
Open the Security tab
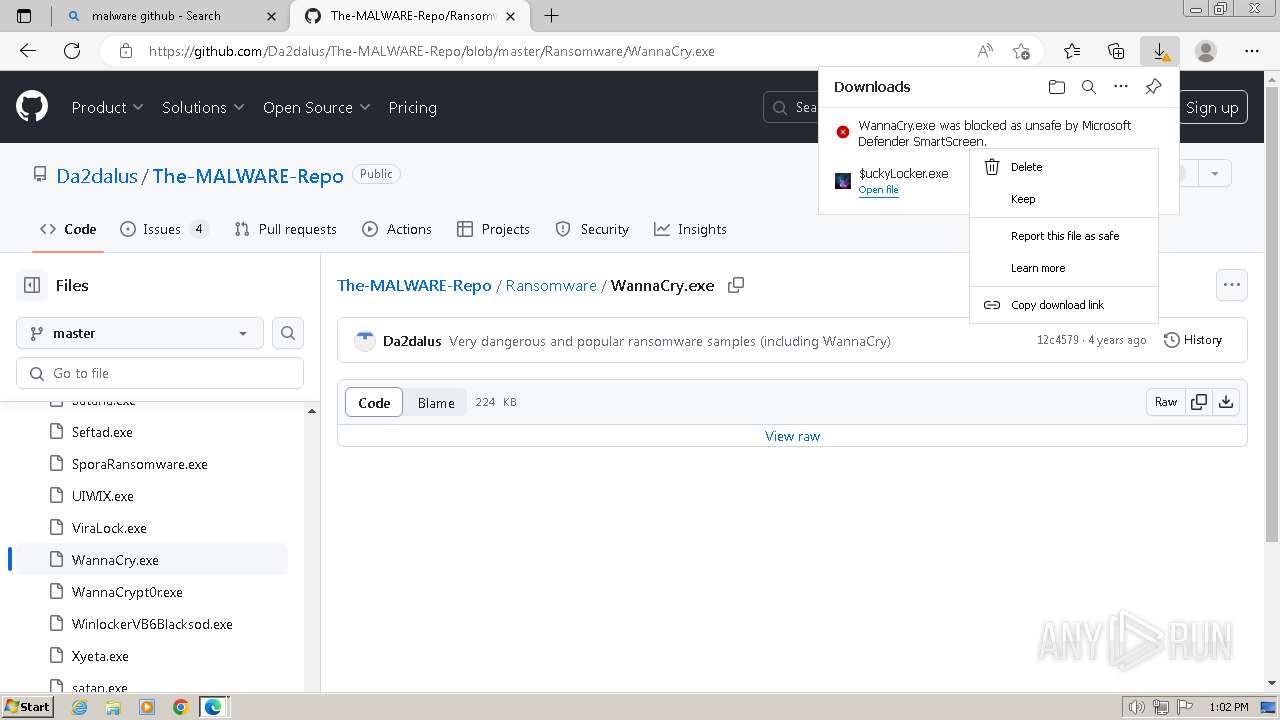point(592,229)
